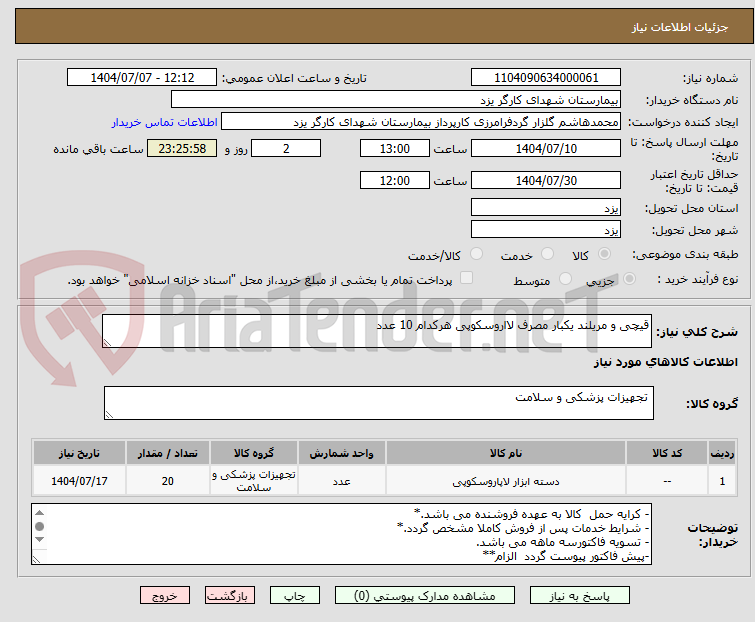755x622 pixels.
Task: Click the شهر محل تحویل field
Action: 546,229
